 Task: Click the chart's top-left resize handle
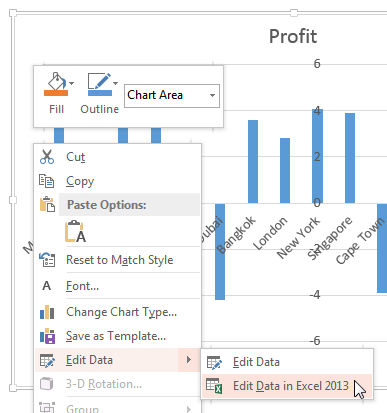pyautogui.click(x=13, y=13)
